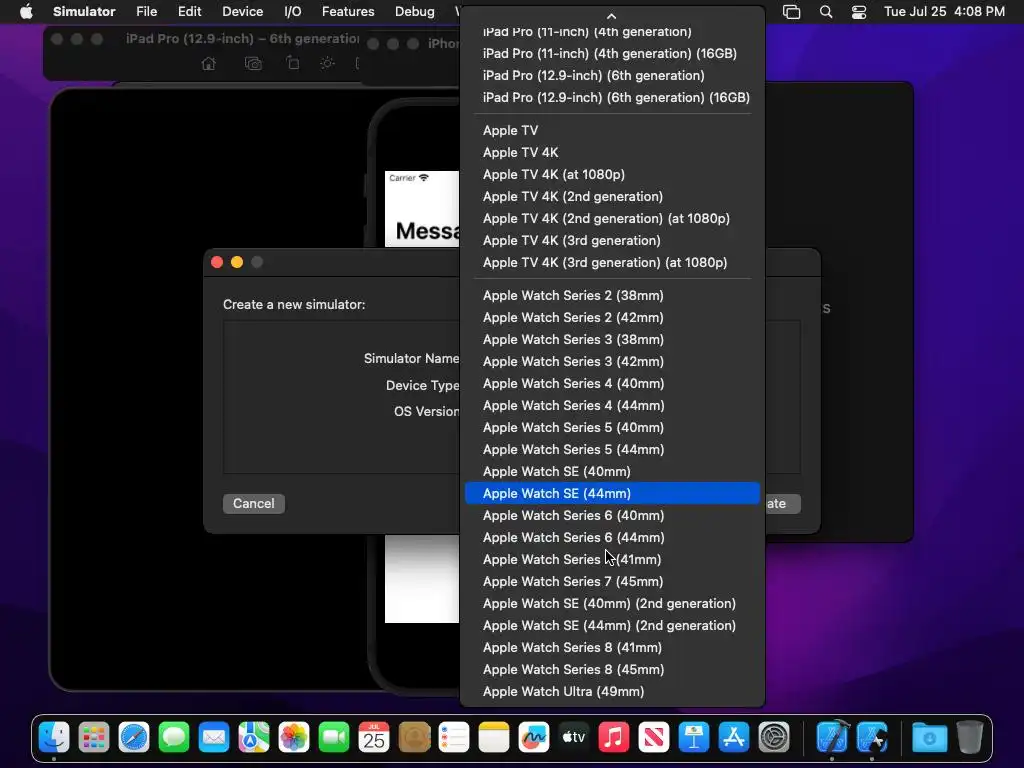The height and width of the screenshot is (768, 1024).
Task: Click Cancel in the new simulator dialog
Action: pyautogui.click(x=254, y=504)
